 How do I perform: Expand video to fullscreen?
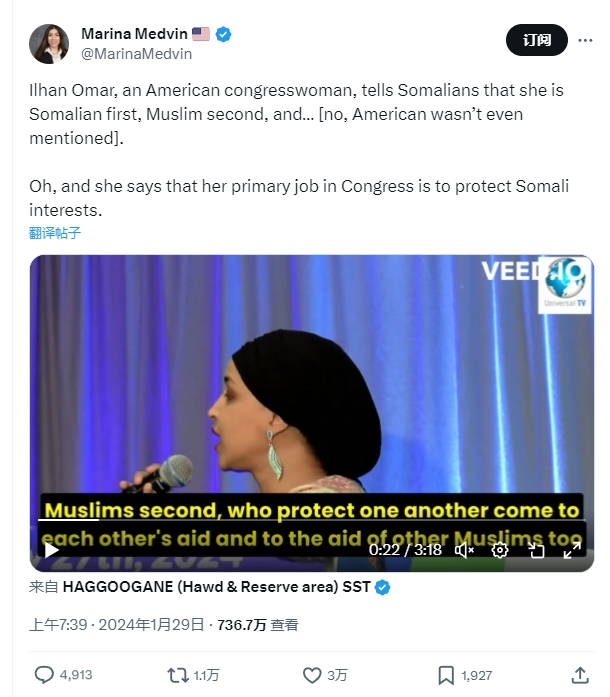572,550
